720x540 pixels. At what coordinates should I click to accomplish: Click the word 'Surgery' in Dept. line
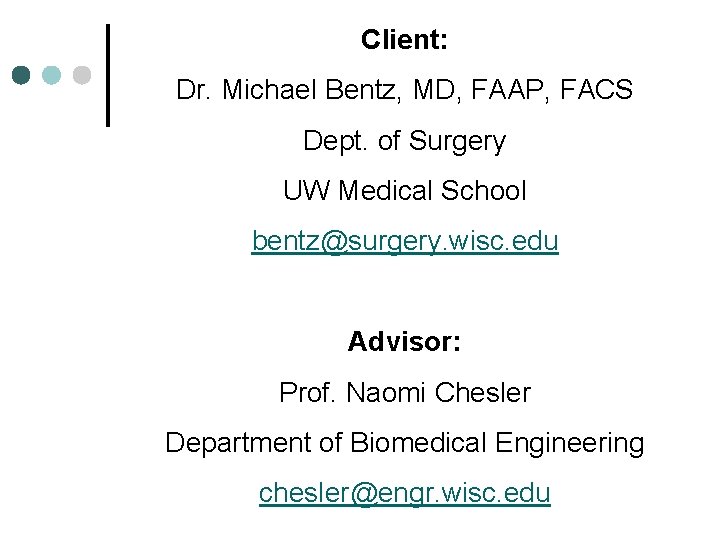457,141
